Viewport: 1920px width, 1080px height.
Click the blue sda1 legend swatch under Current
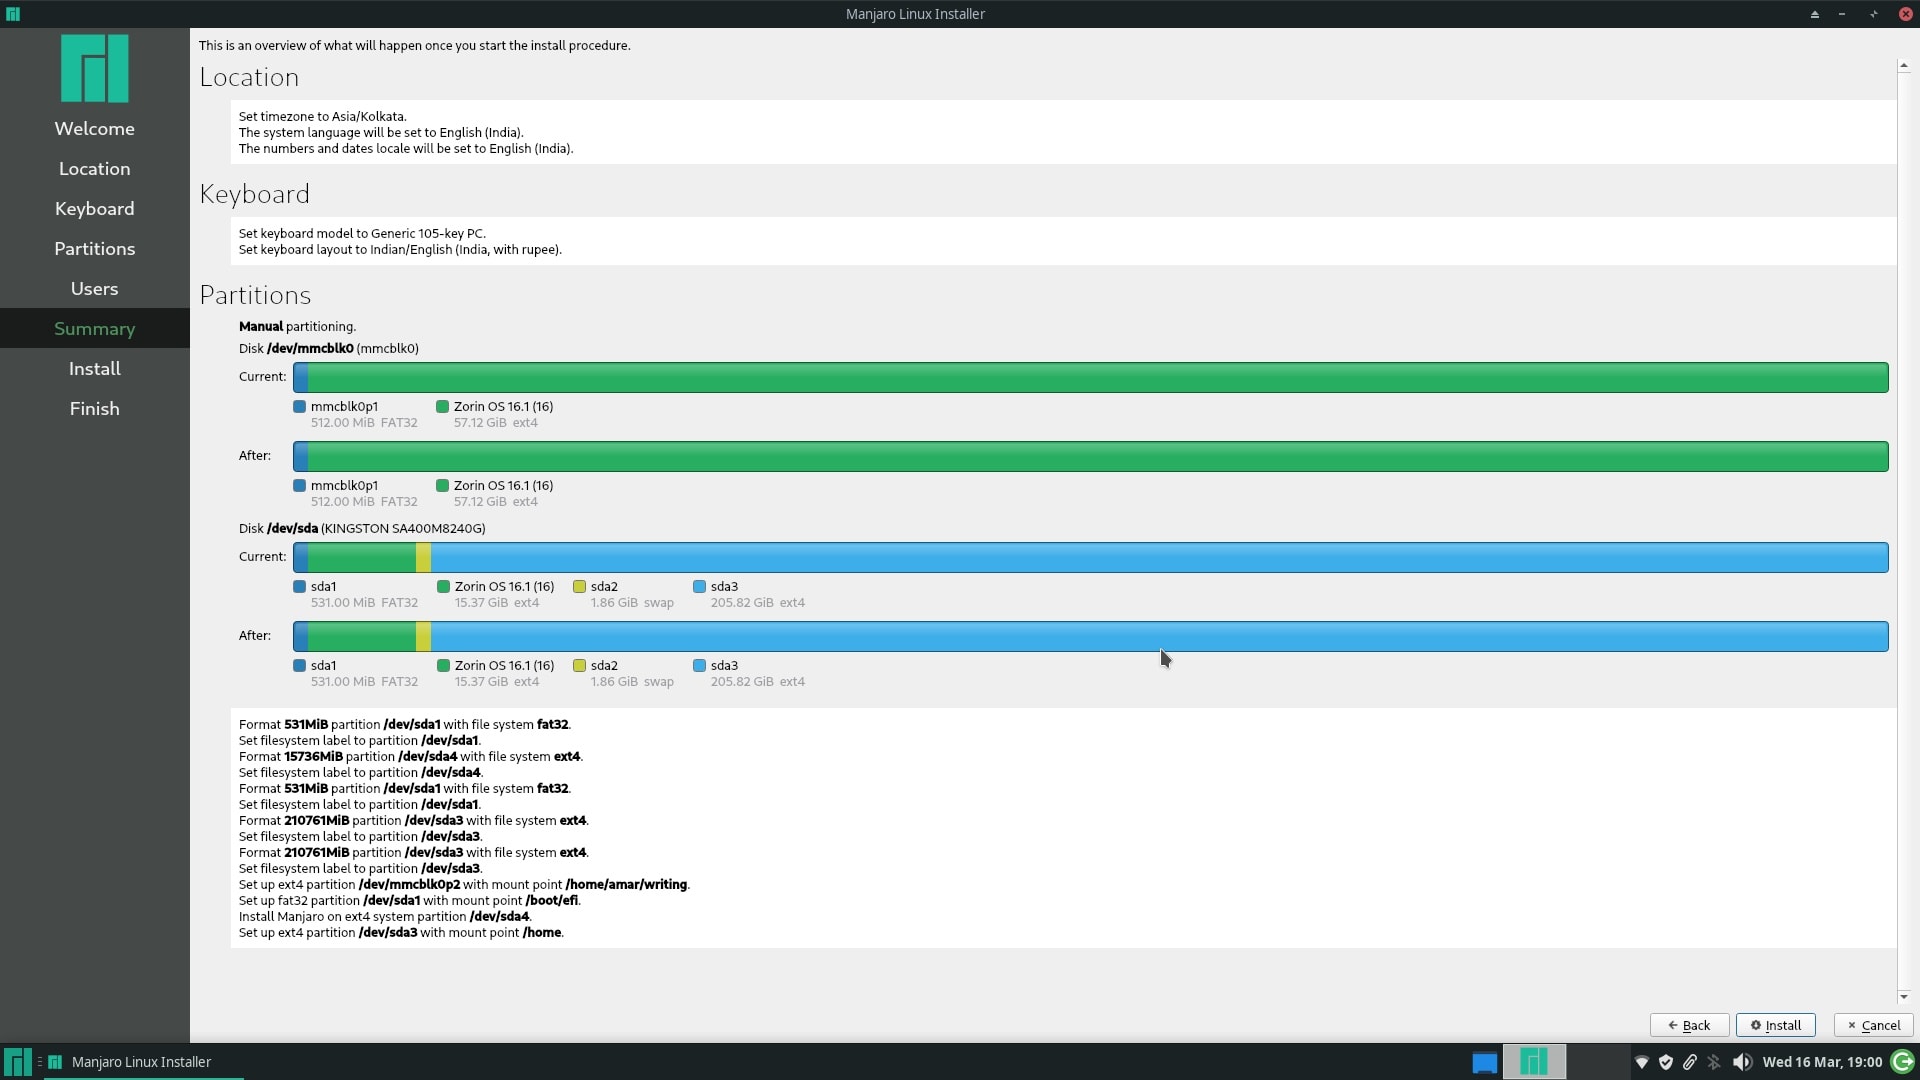299,586
